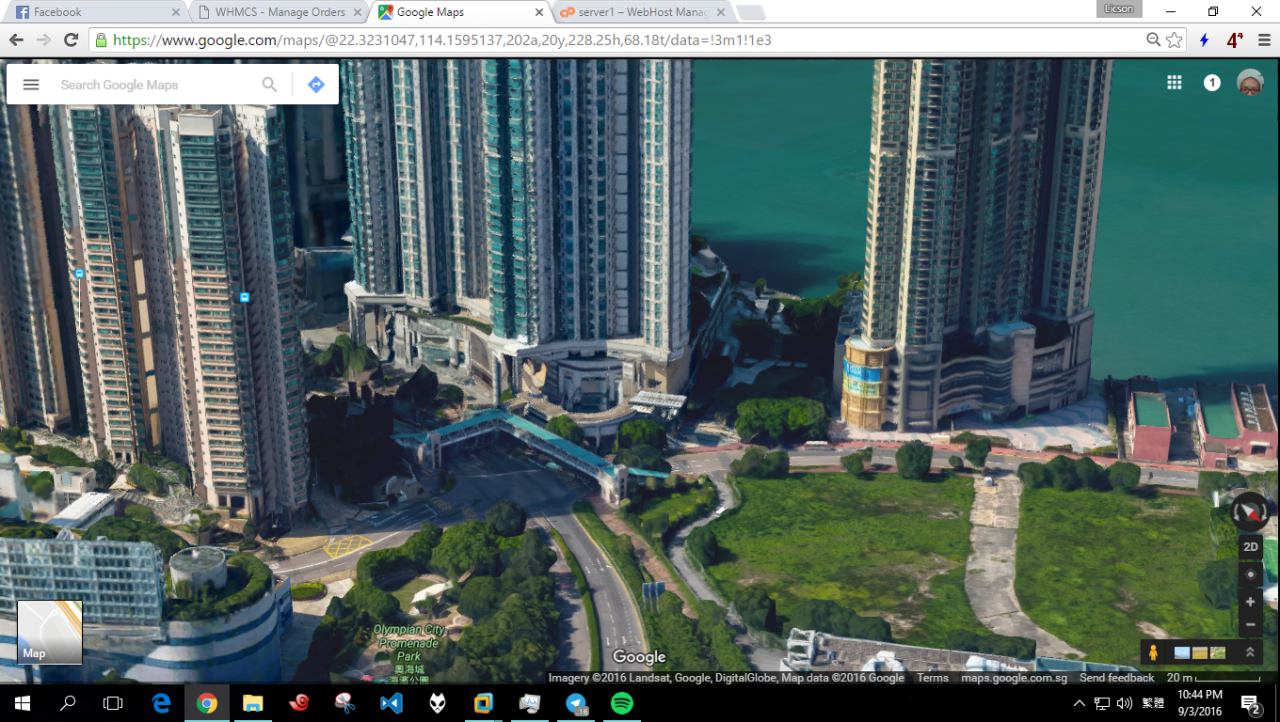The image size is (1280, 722).
Task: Open the Google Maps hamburger menu
Action: click(31, 85)
